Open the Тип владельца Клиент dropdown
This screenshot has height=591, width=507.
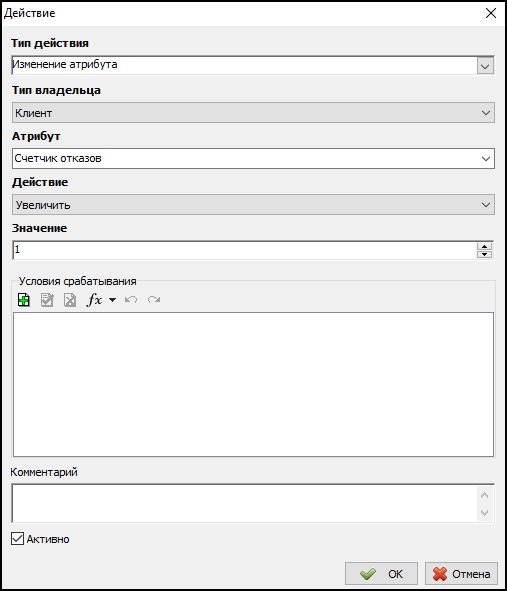click(253, 112)
